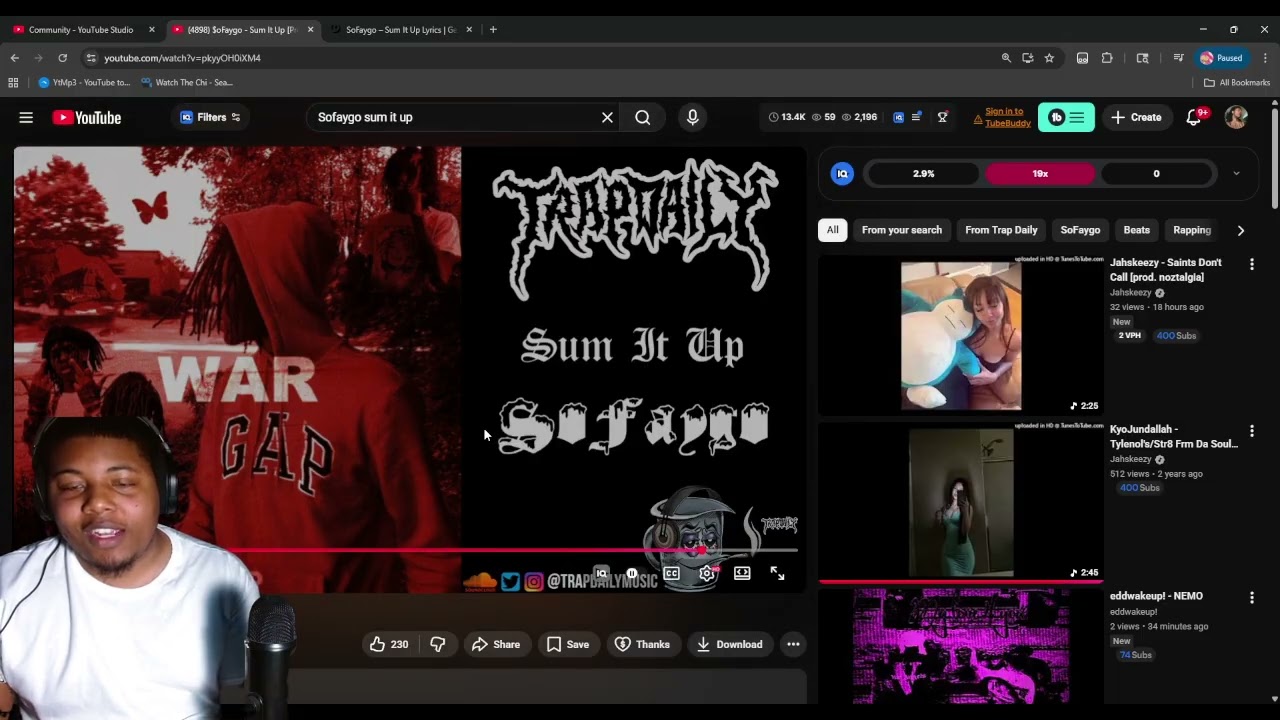Select From your search chip
The image size is (1280, 720).
(902, 230)
